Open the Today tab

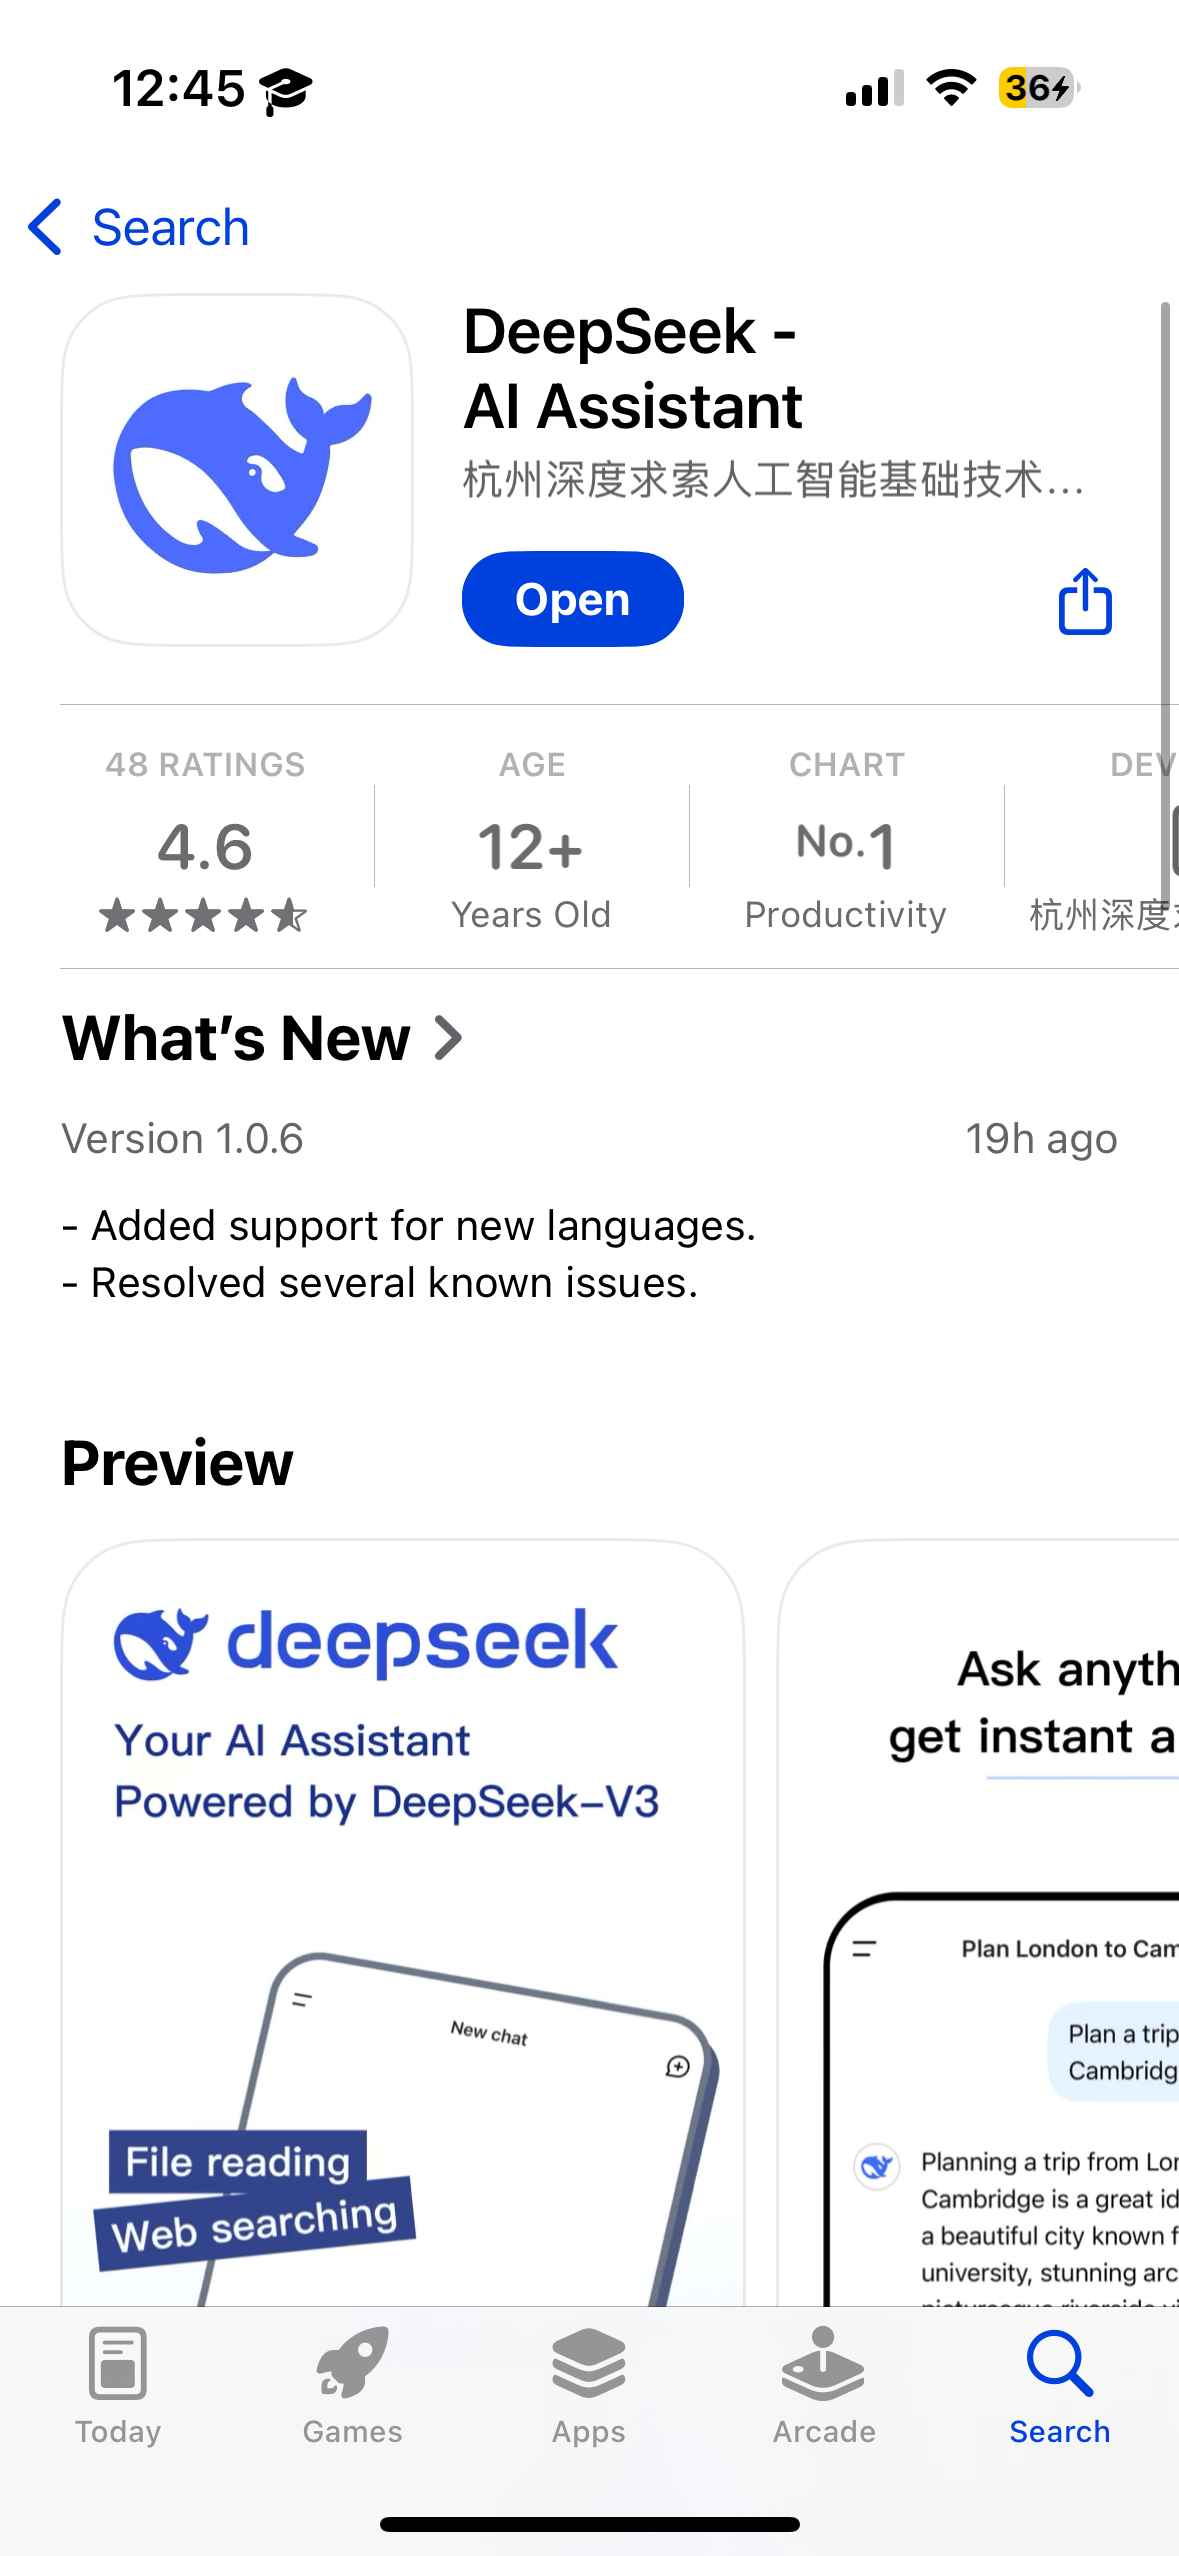(x=118, y=2385)
